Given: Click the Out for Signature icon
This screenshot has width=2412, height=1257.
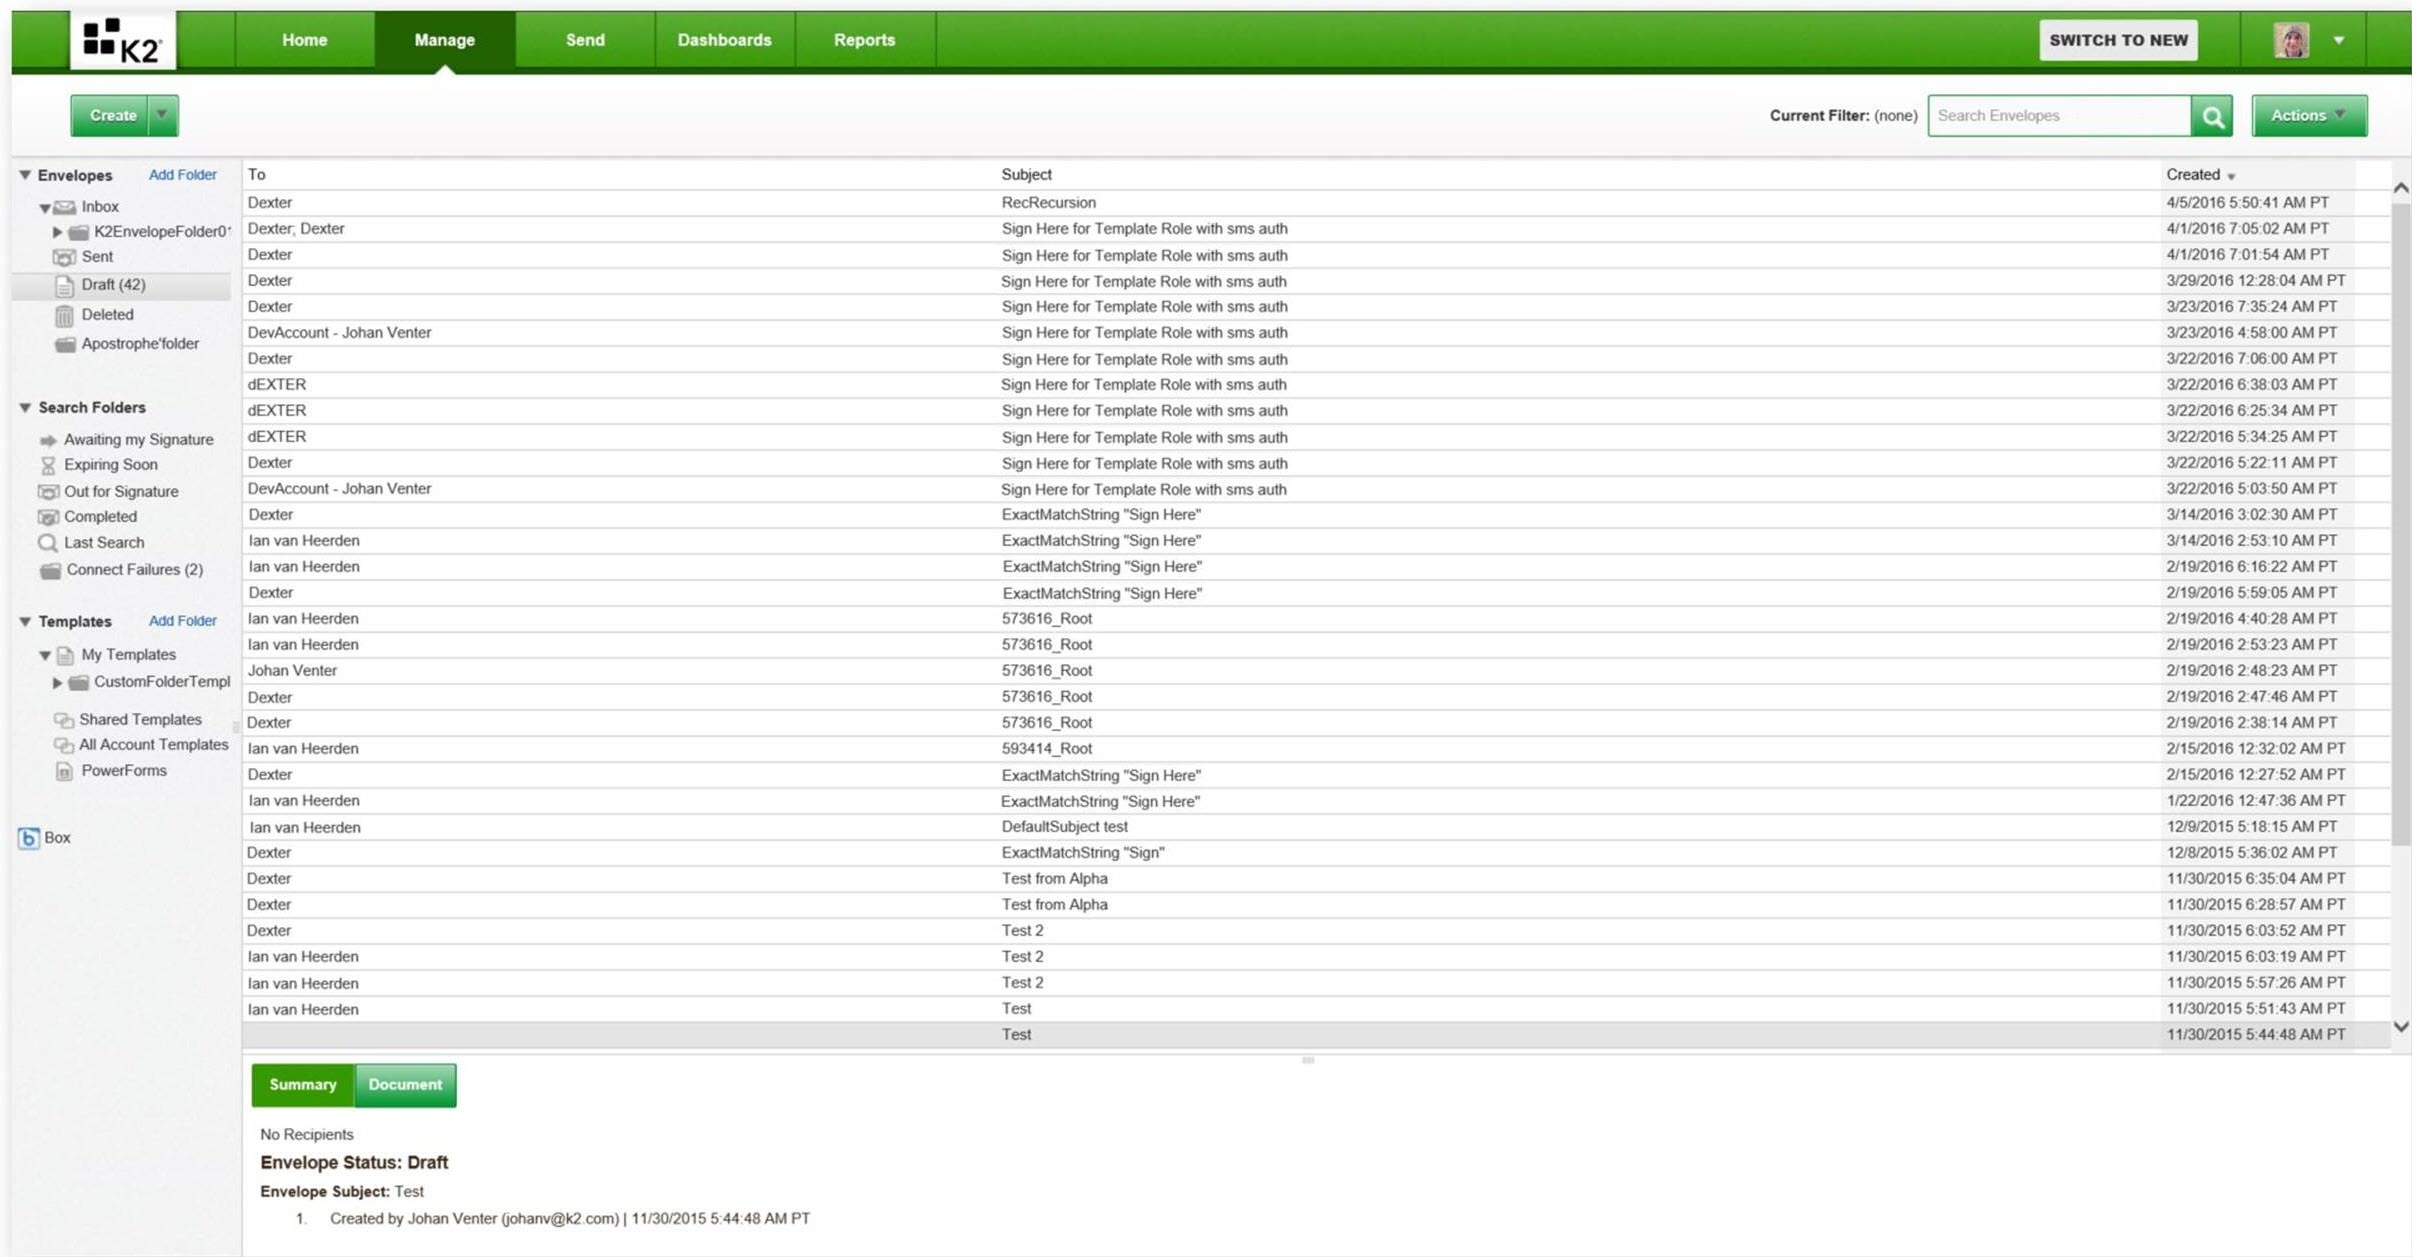Looking at the screenshot, I should click(x=48, y=492).
